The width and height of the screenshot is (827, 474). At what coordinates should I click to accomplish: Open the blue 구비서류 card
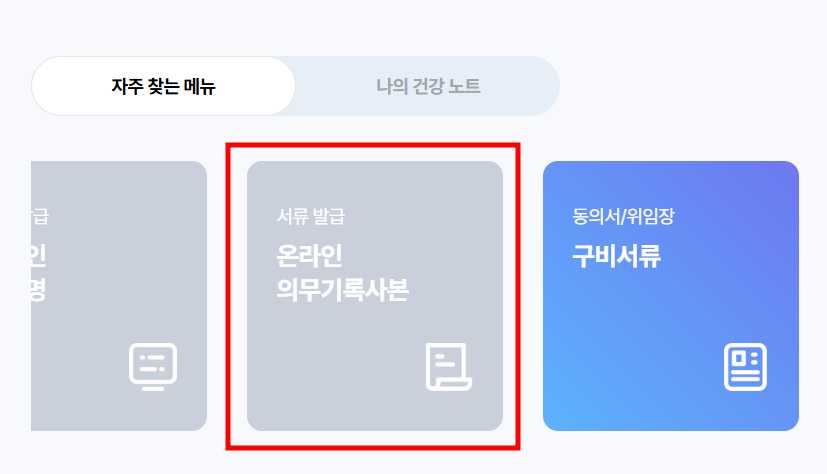[x=670, y=296]
